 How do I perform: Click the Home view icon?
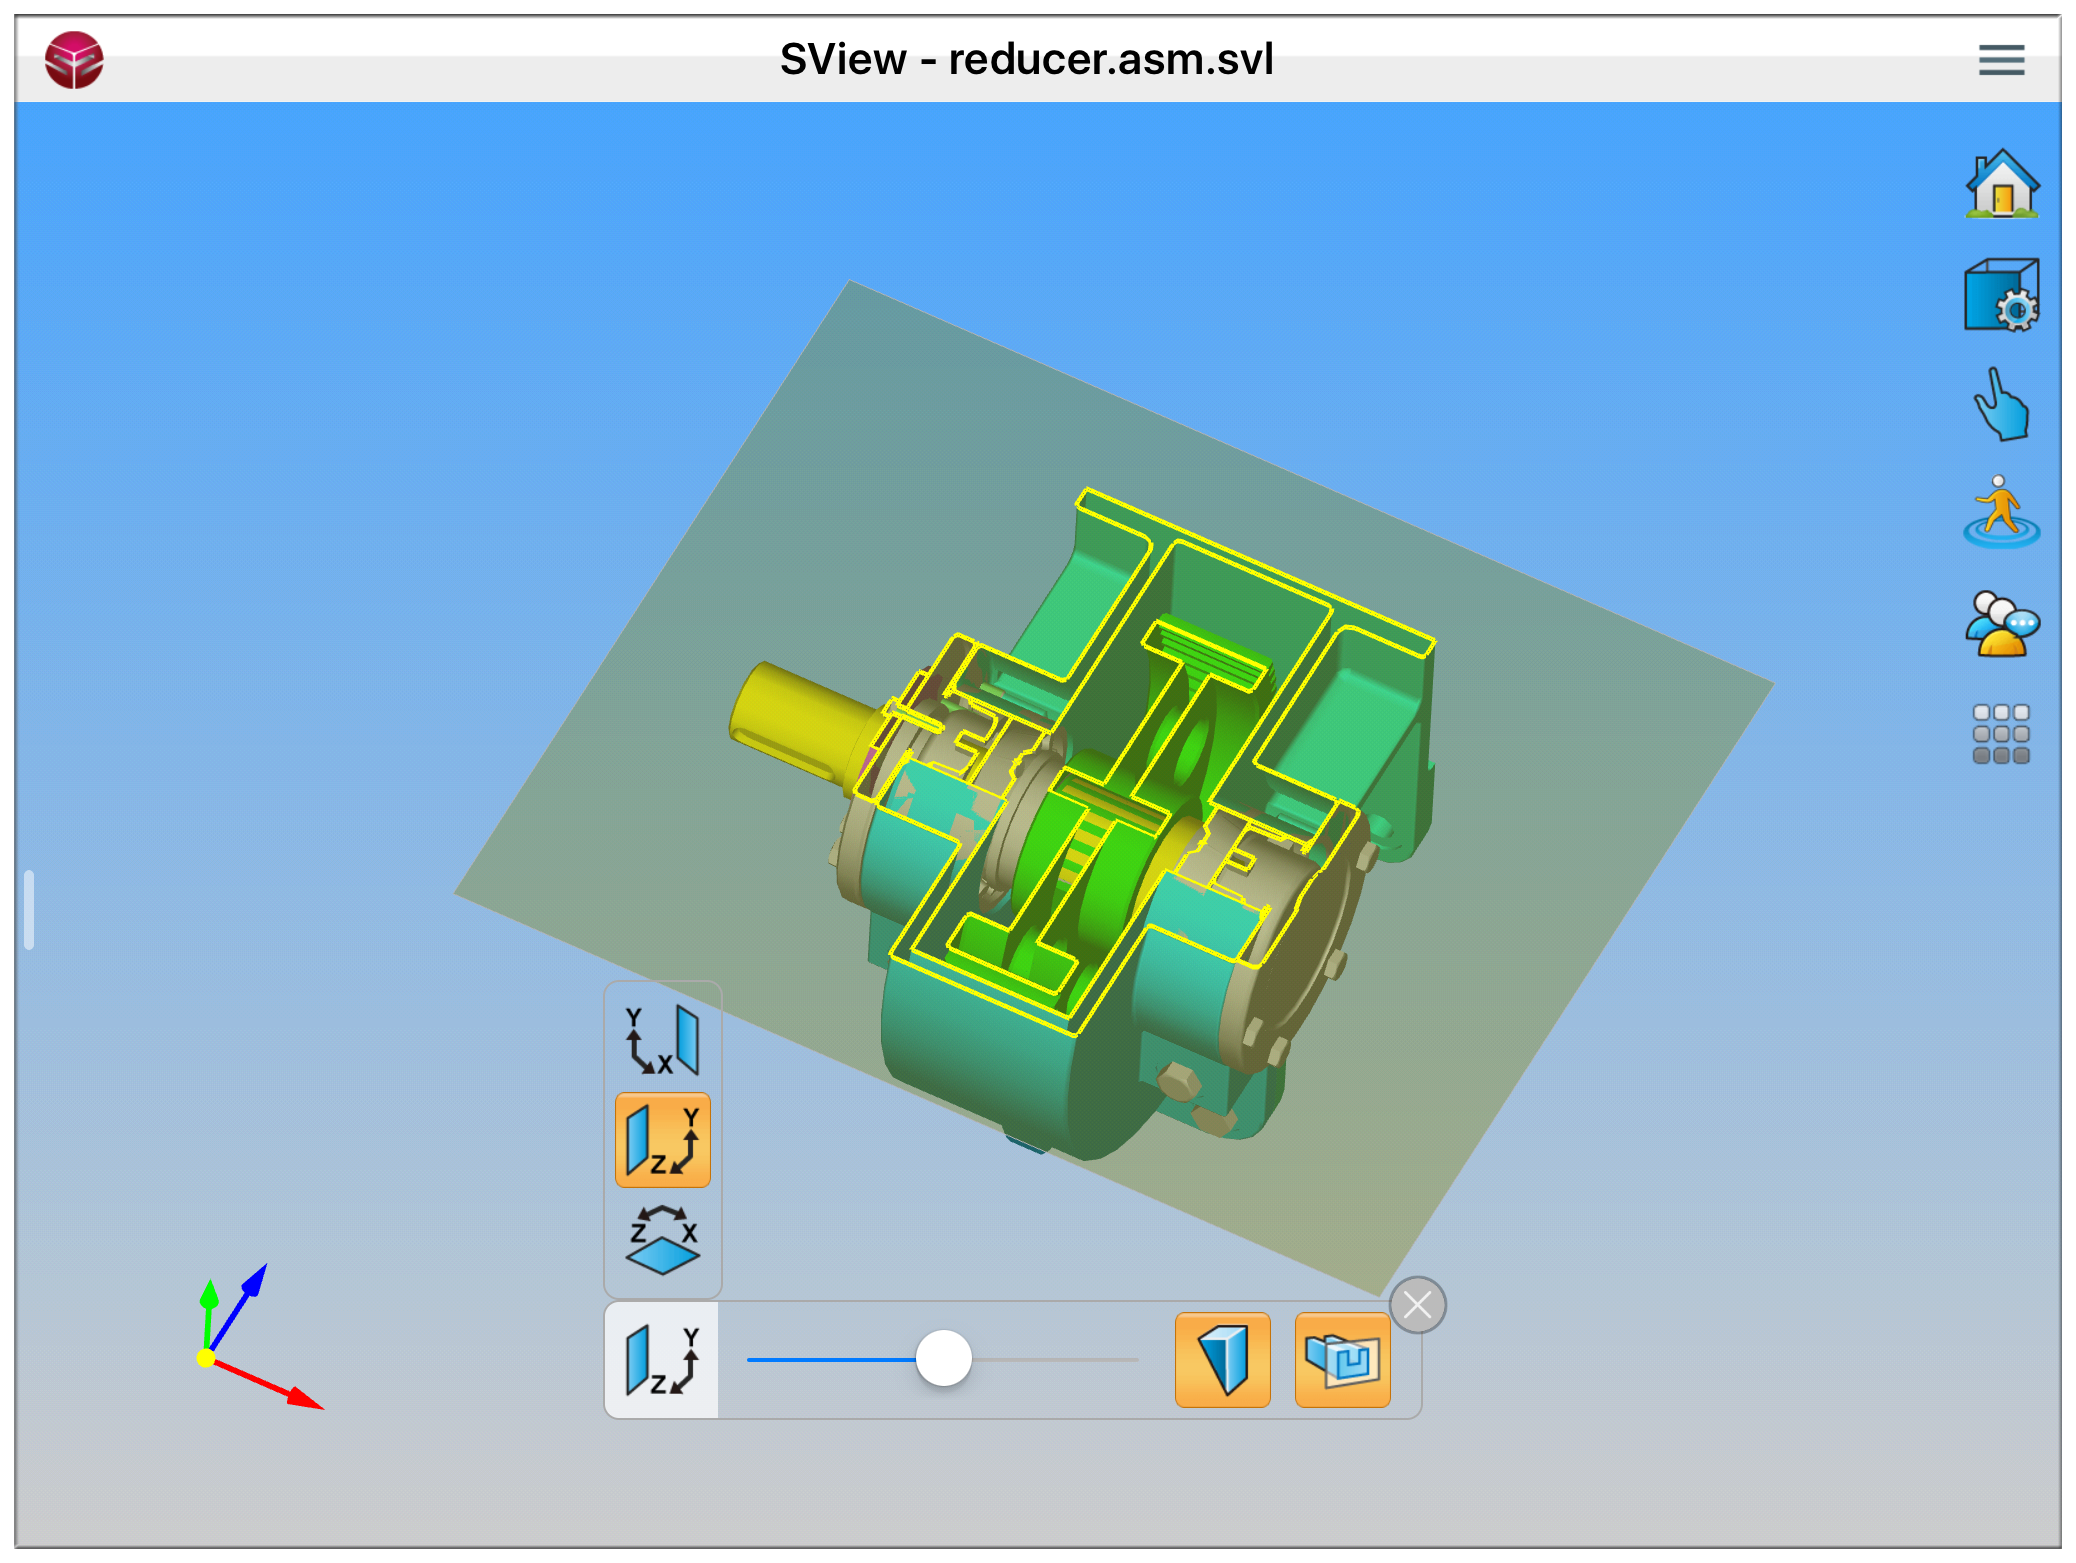[2001, 184]
